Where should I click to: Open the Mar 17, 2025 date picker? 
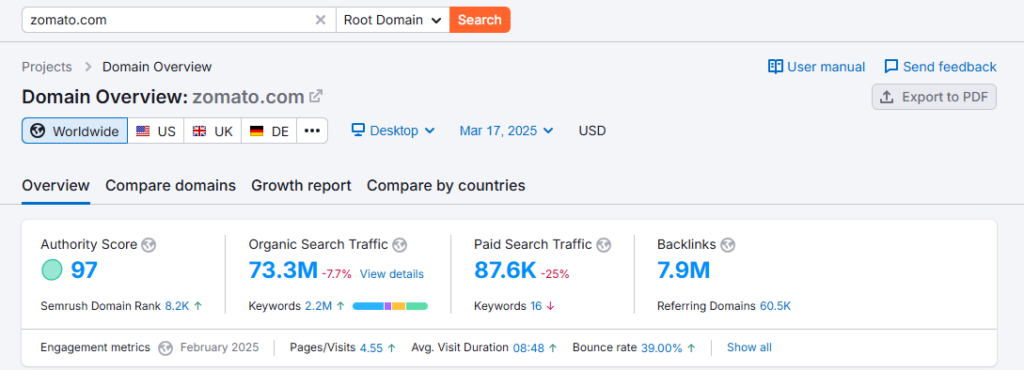pos(506,131)
